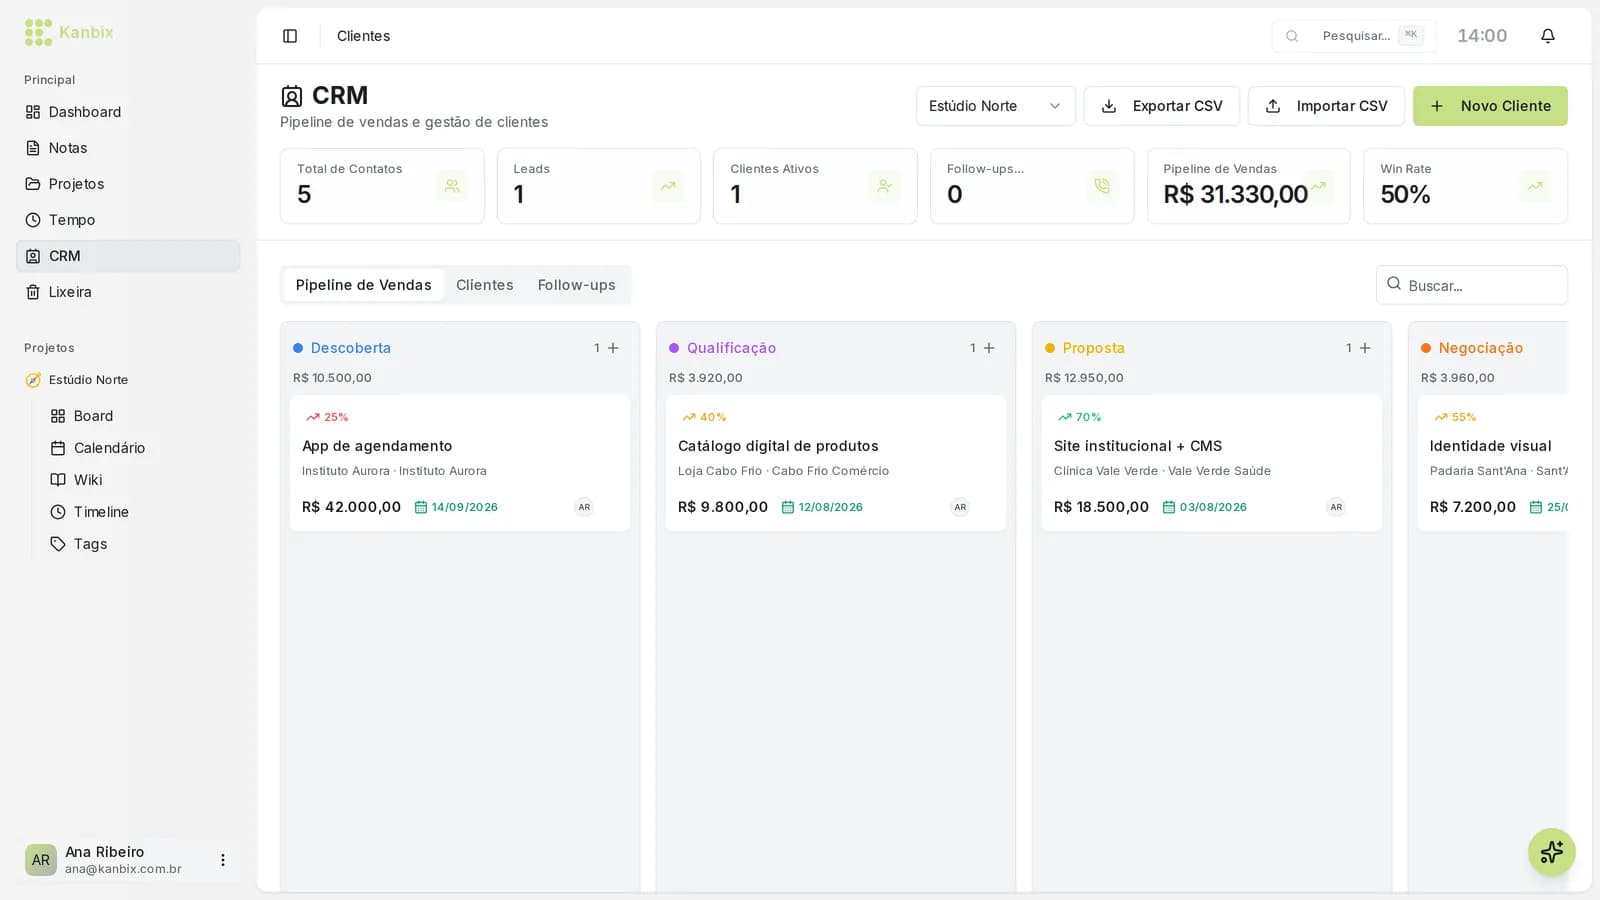This screenshot has height=900, width=1600.
Task: Click the Kanbix logo
Action: [69, 32]
